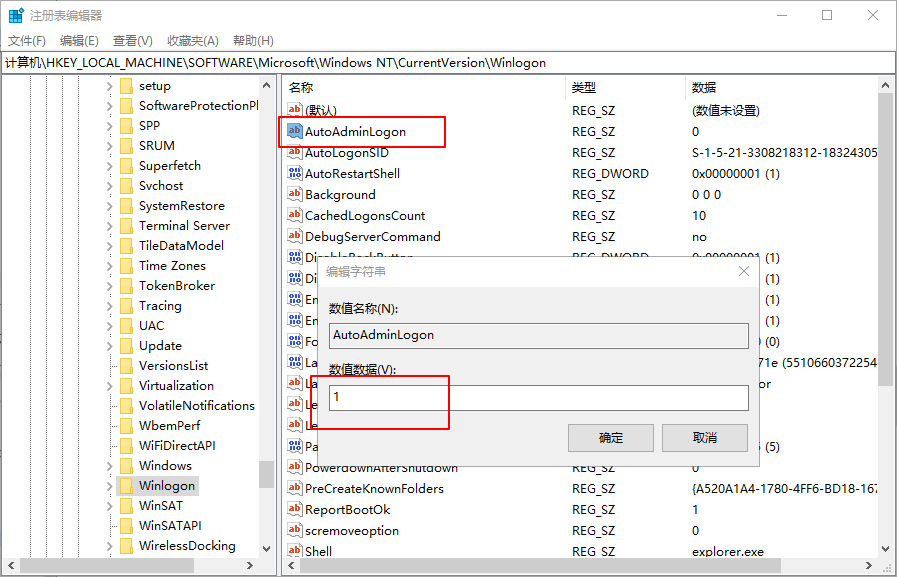Viewport: 897px width, 577px height.
Task: Expand the Windows key node
Action: pyautogui.click(x=112, y=465)
